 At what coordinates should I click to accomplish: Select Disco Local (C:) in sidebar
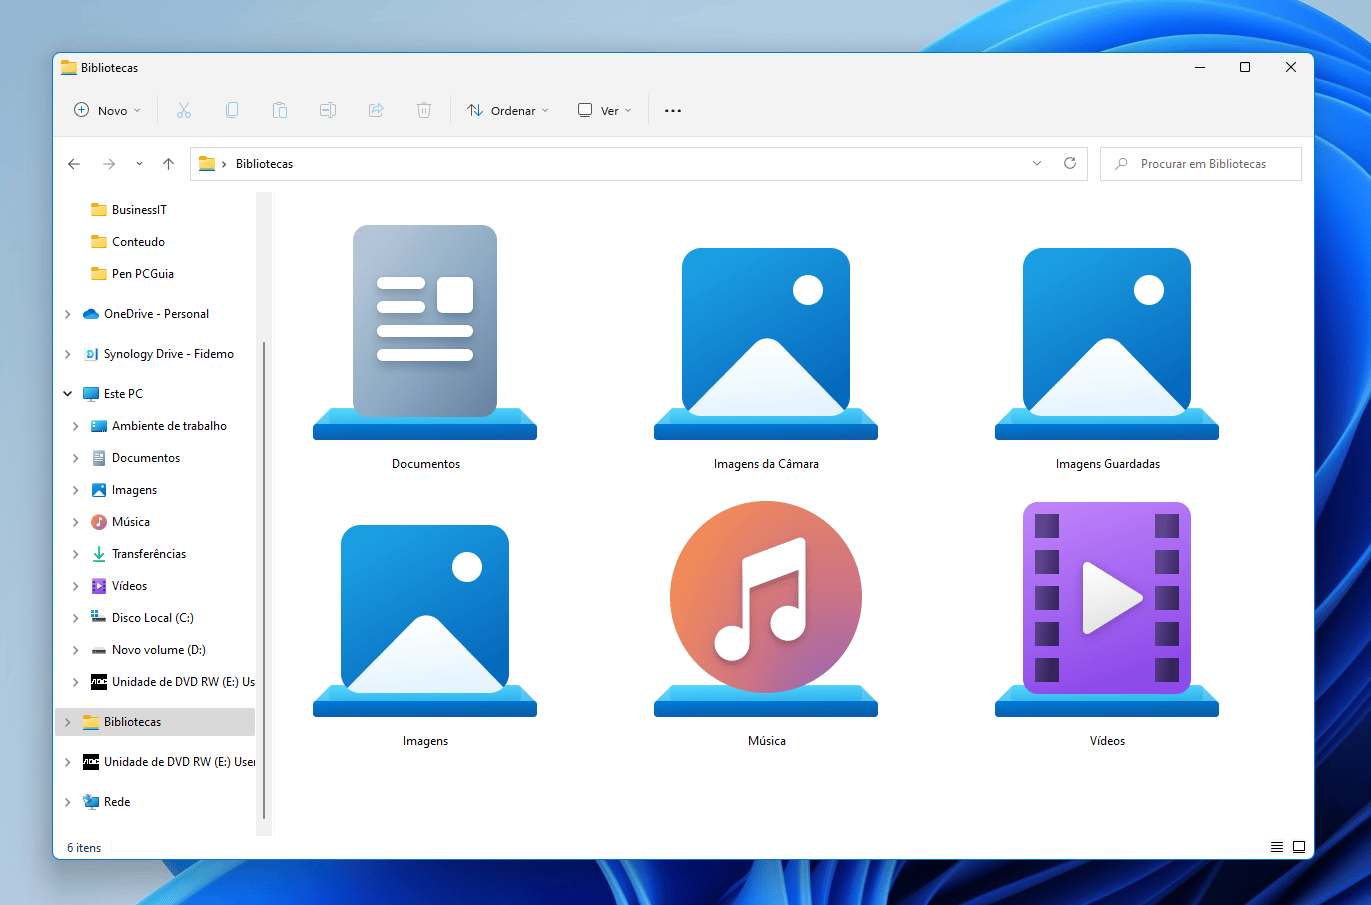click(152, 618)
